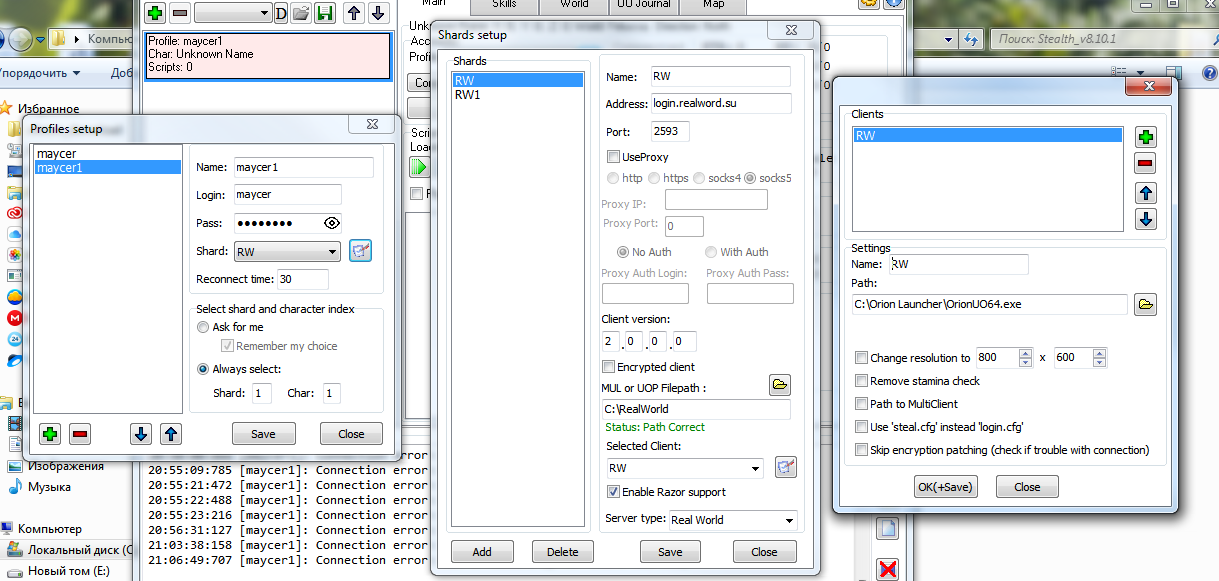The width and height of the screenshot is (1219, 581).
Task: Uncheck Enable Razor support
Action: 614,492
